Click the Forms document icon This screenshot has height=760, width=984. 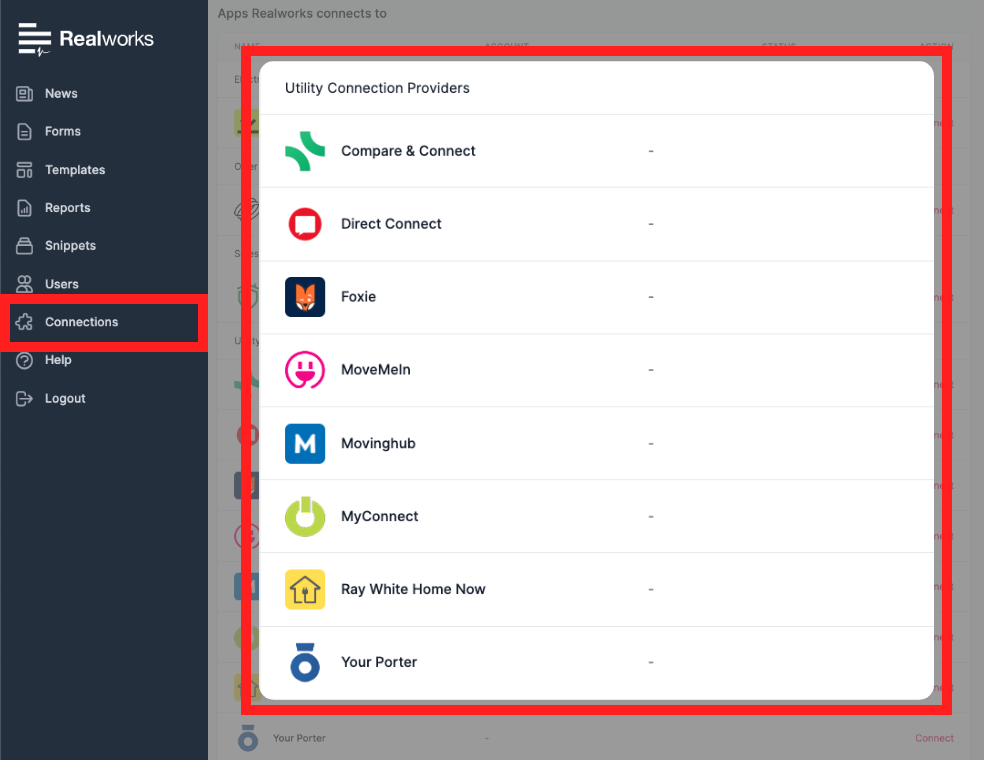24,131
